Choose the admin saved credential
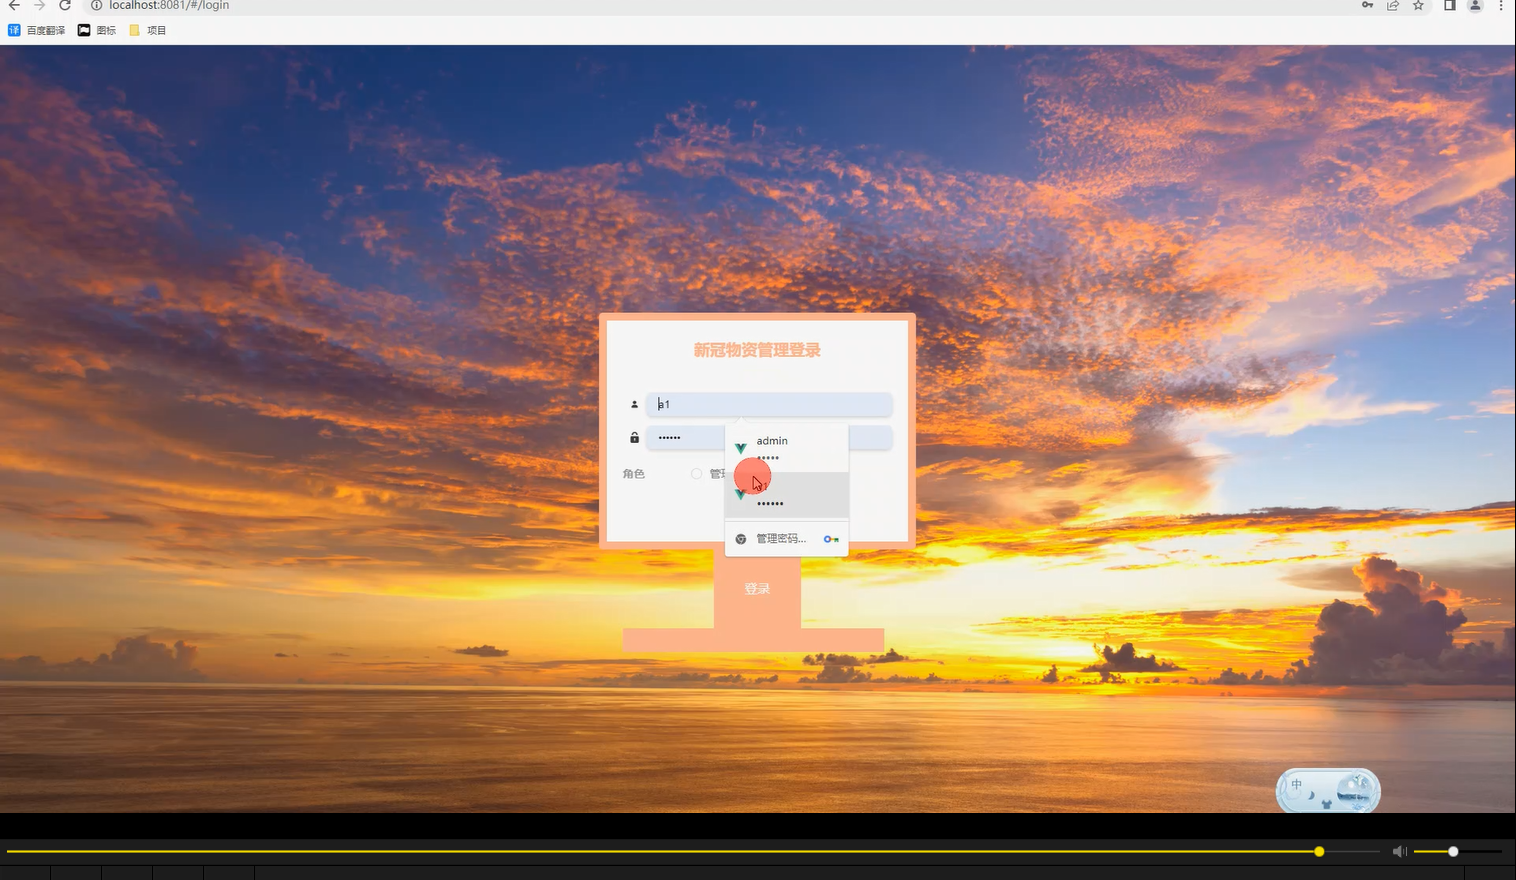This screenshot has width=1516, height=880. point(787,448)
